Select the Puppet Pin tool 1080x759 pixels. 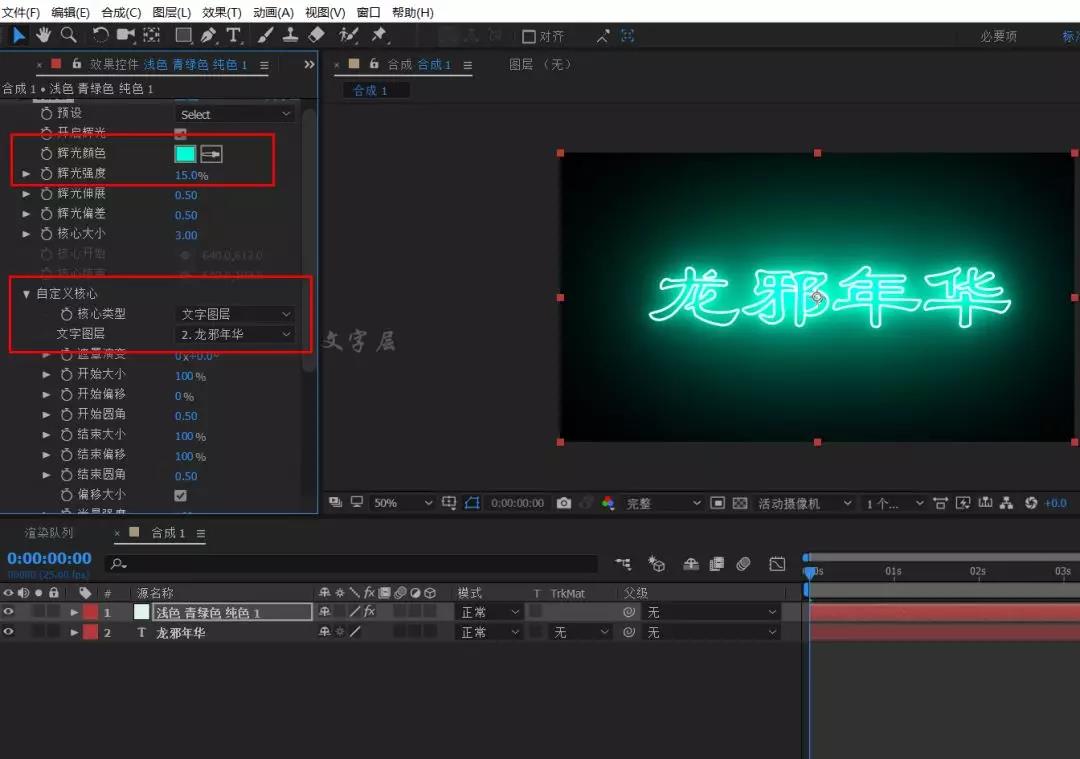coord(378,35)
